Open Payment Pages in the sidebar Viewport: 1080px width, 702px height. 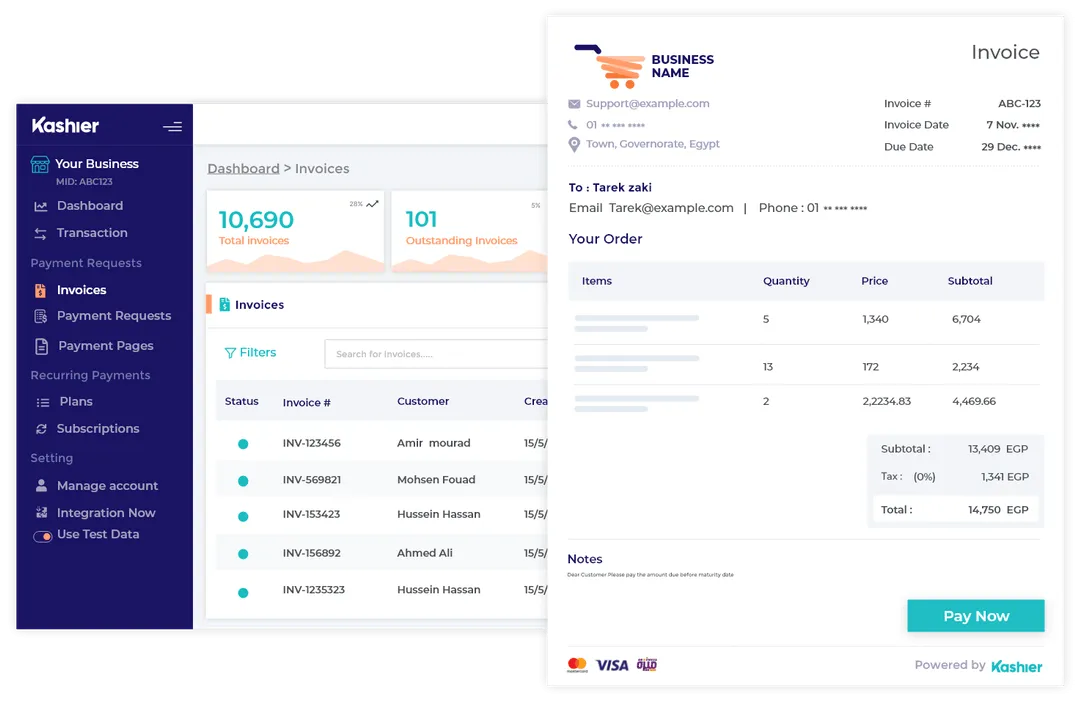106,346
